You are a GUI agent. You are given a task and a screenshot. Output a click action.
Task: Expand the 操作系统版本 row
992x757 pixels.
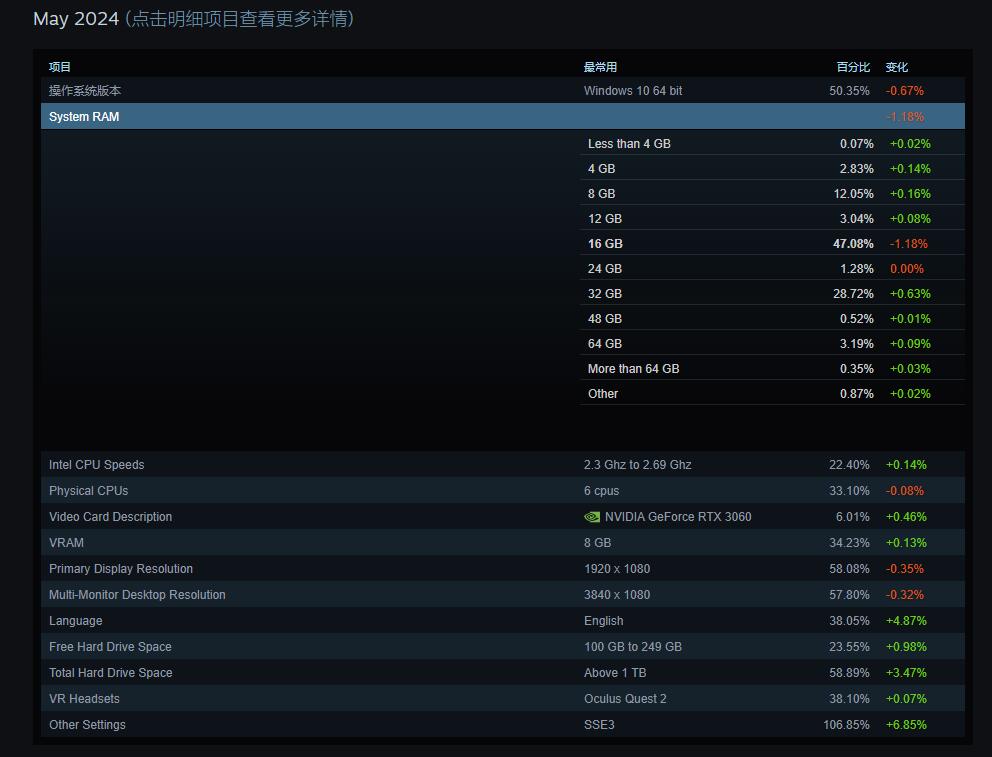point(85,91)
